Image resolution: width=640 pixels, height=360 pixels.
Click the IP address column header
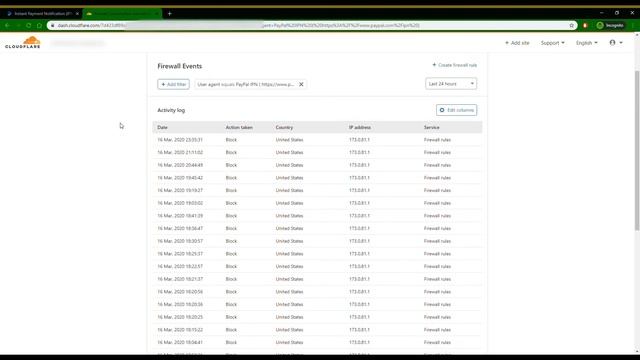pyautogui.click(x=360, y=127)
